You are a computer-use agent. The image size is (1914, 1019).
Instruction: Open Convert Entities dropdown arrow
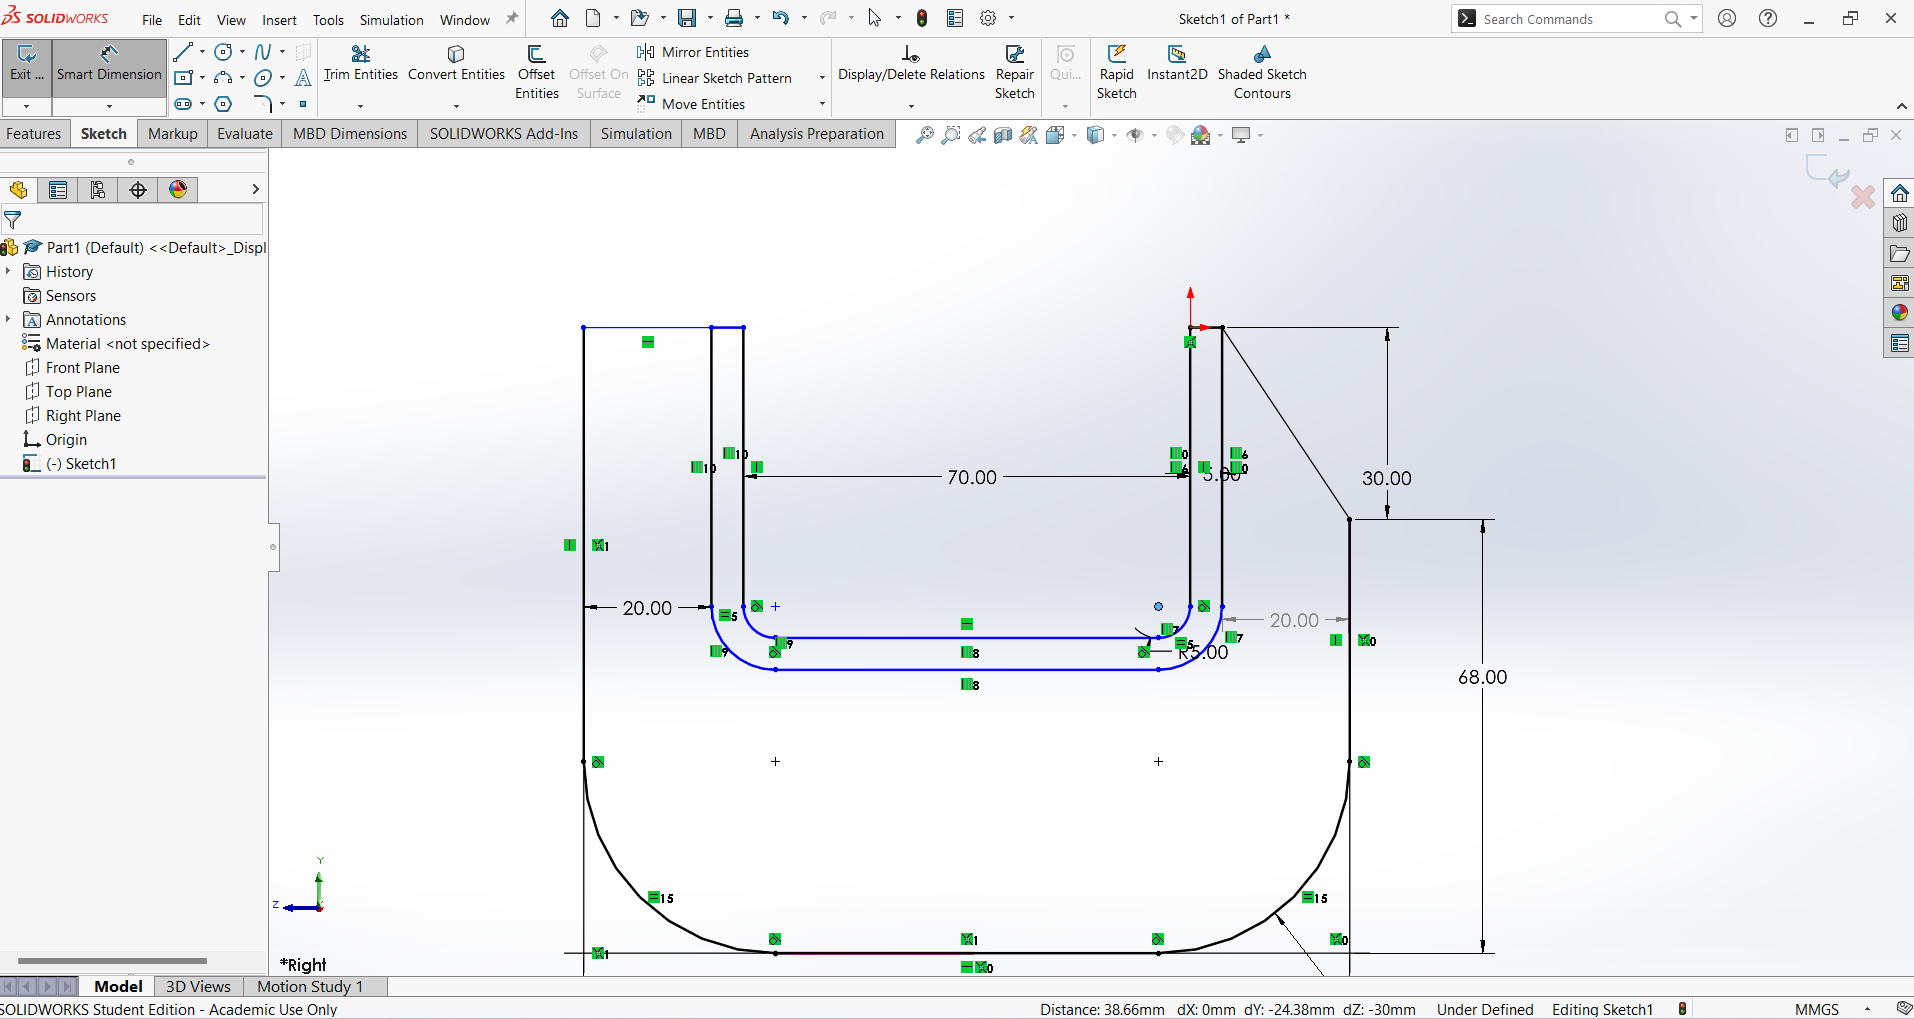pos(456,106)
